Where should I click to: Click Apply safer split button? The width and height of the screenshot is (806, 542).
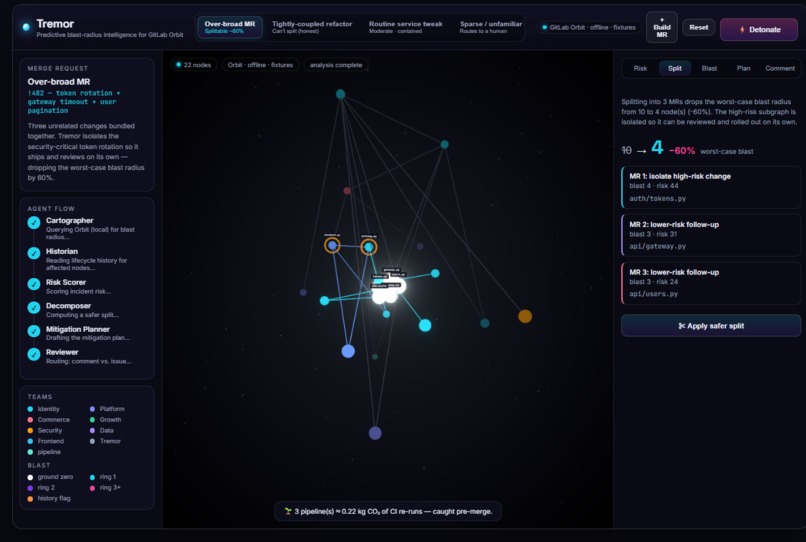tap(711, 326)
